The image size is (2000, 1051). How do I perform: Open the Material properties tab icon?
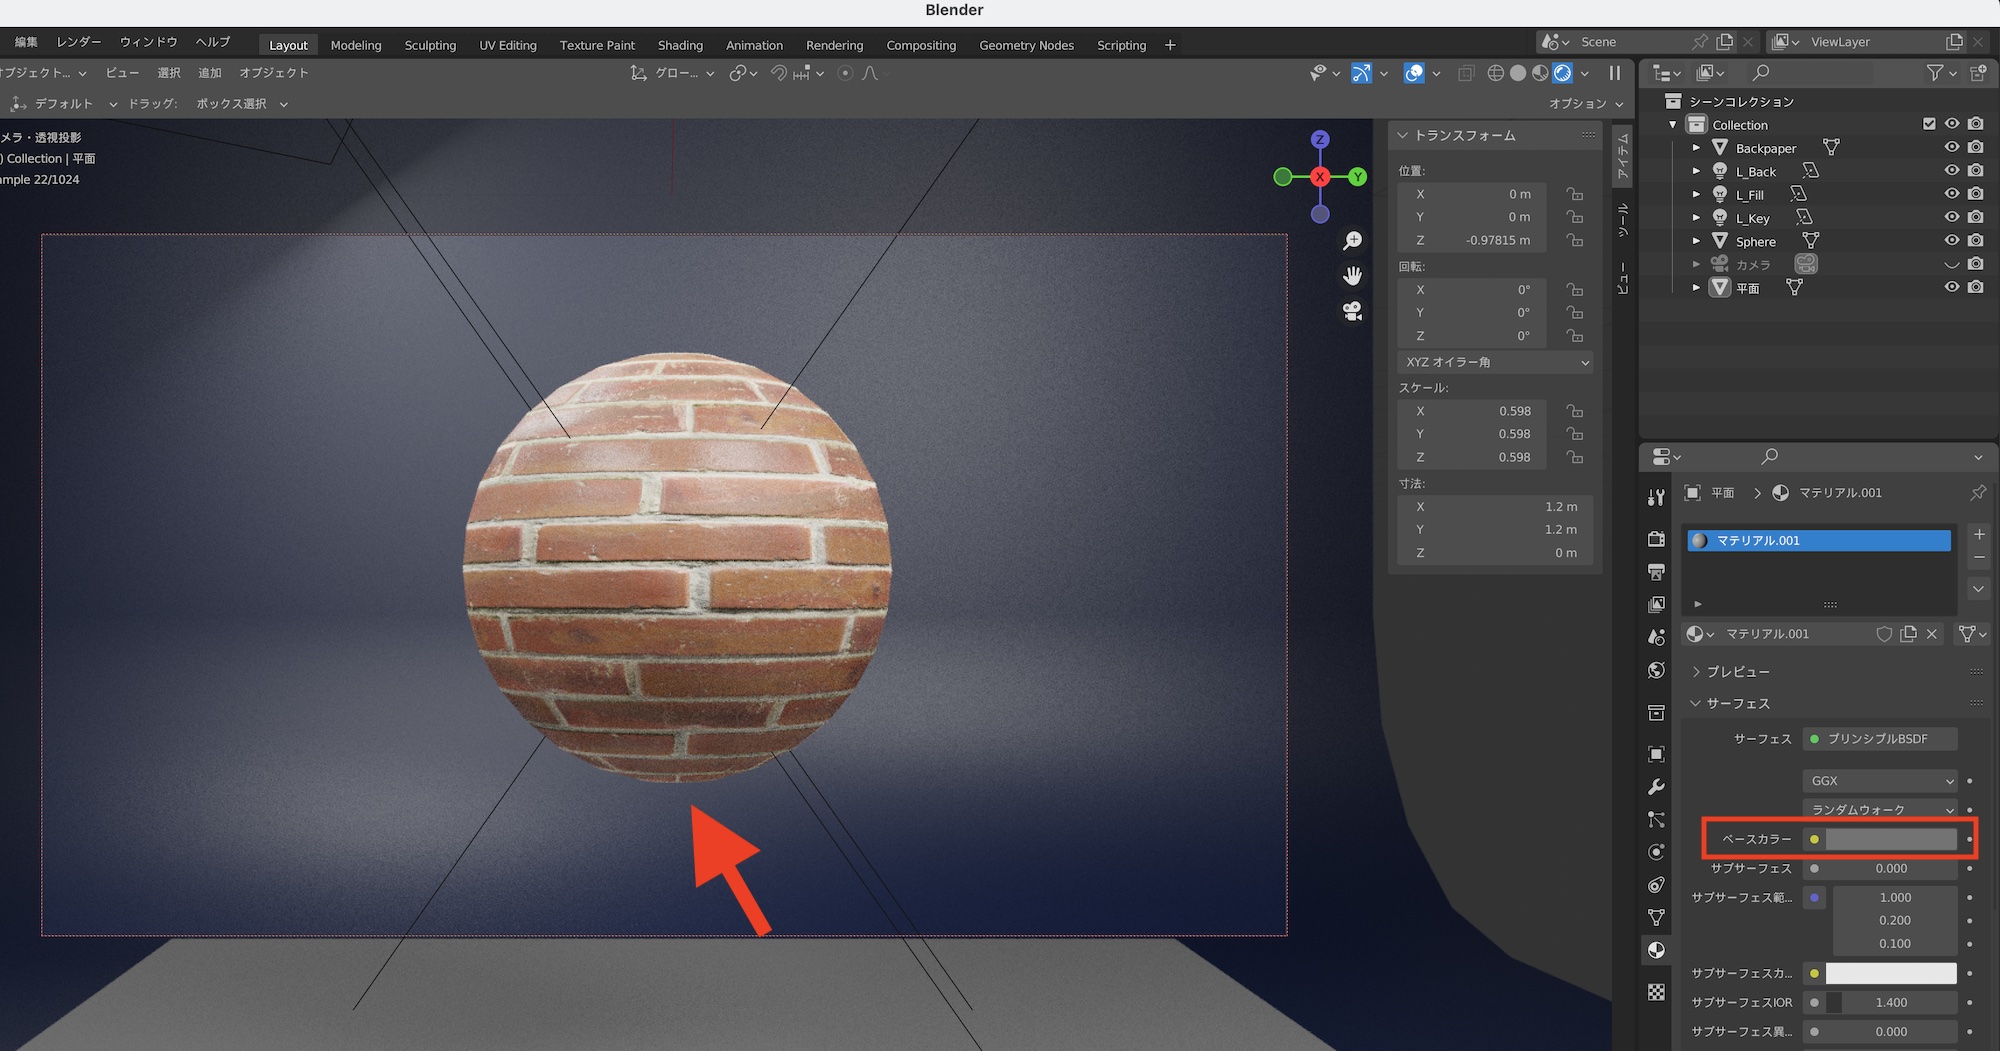[x=1656, y=950]
